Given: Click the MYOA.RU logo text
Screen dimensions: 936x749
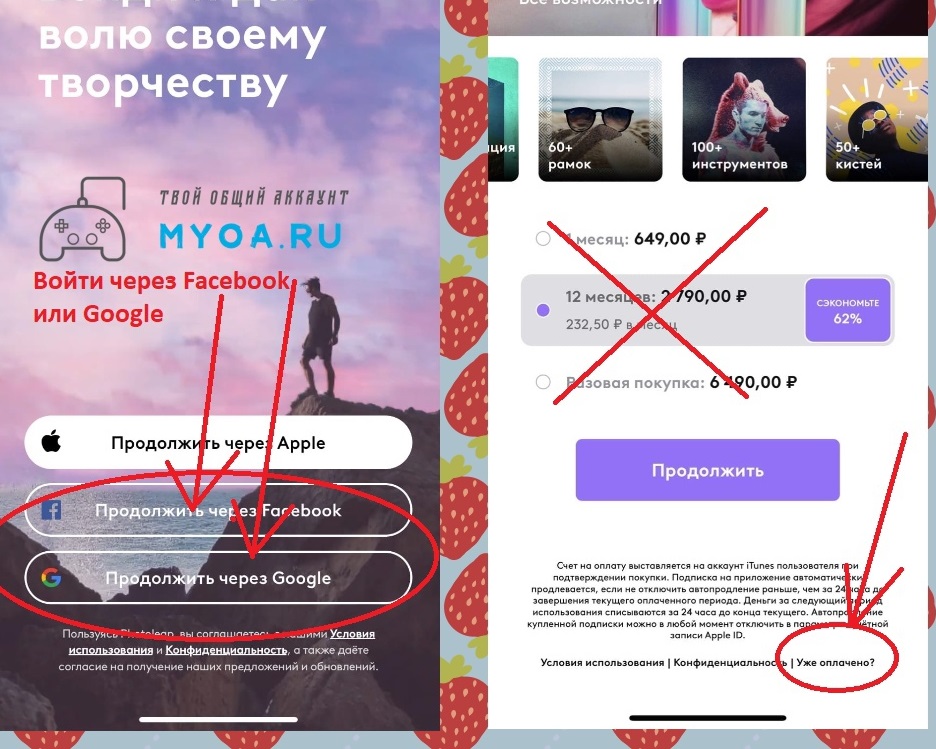Looking at the screenshot, I should pos(250,236).
